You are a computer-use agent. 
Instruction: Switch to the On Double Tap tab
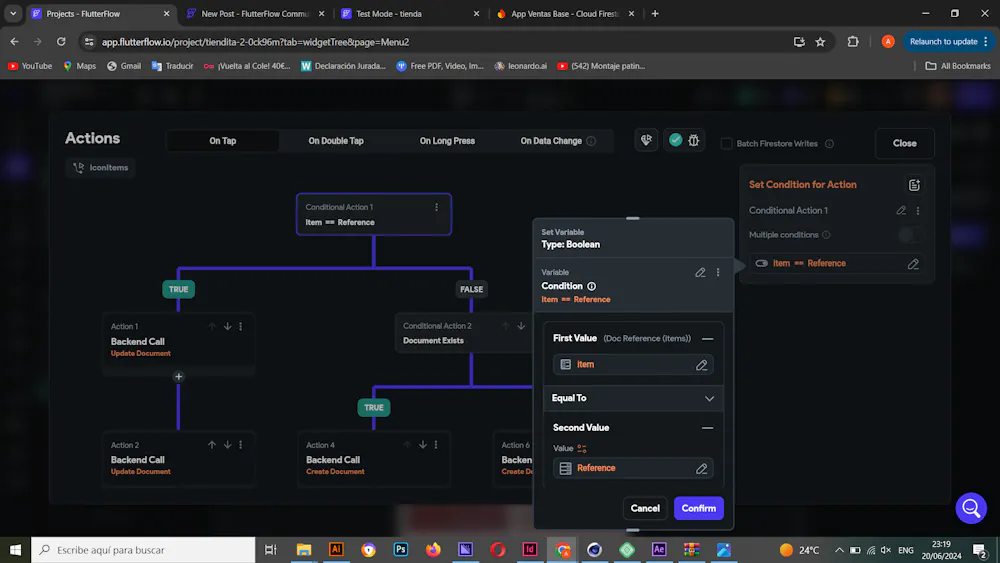tap(336, 141)
